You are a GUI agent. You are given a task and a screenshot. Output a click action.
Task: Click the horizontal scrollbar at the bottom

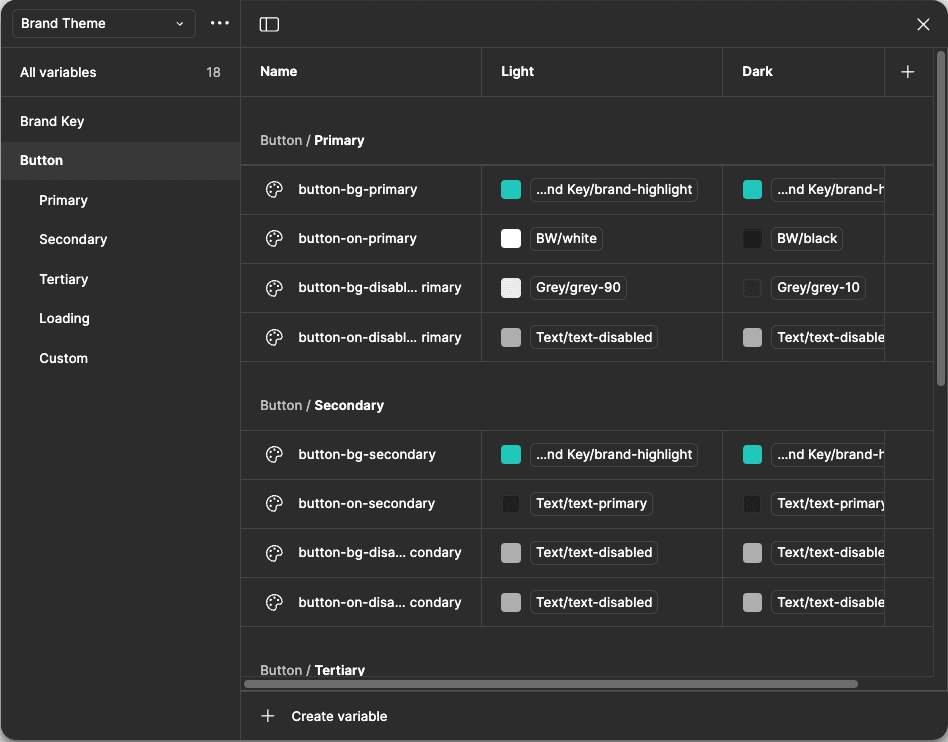coord(550,684)
